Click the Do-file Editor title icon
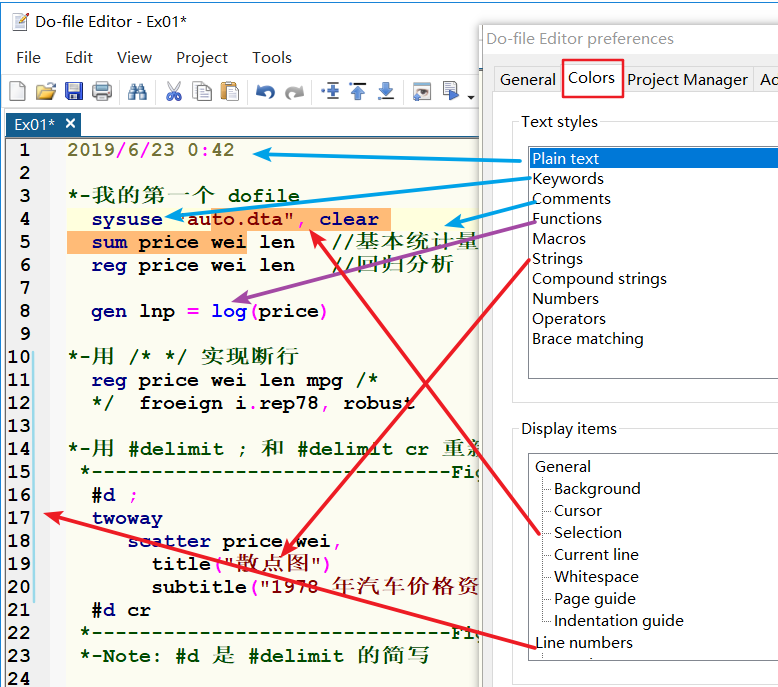The height and width of the screenshot is (687, 778). click(20, 21)
